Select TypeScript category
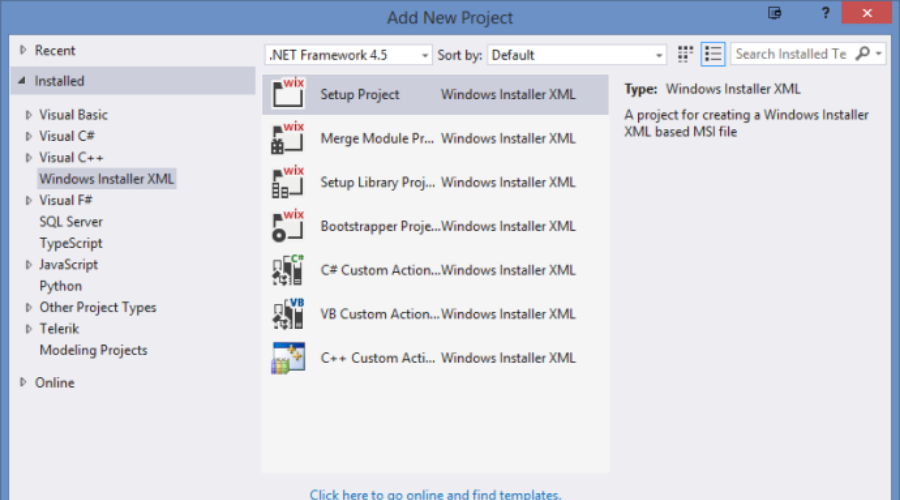 [x=71, y=243]
